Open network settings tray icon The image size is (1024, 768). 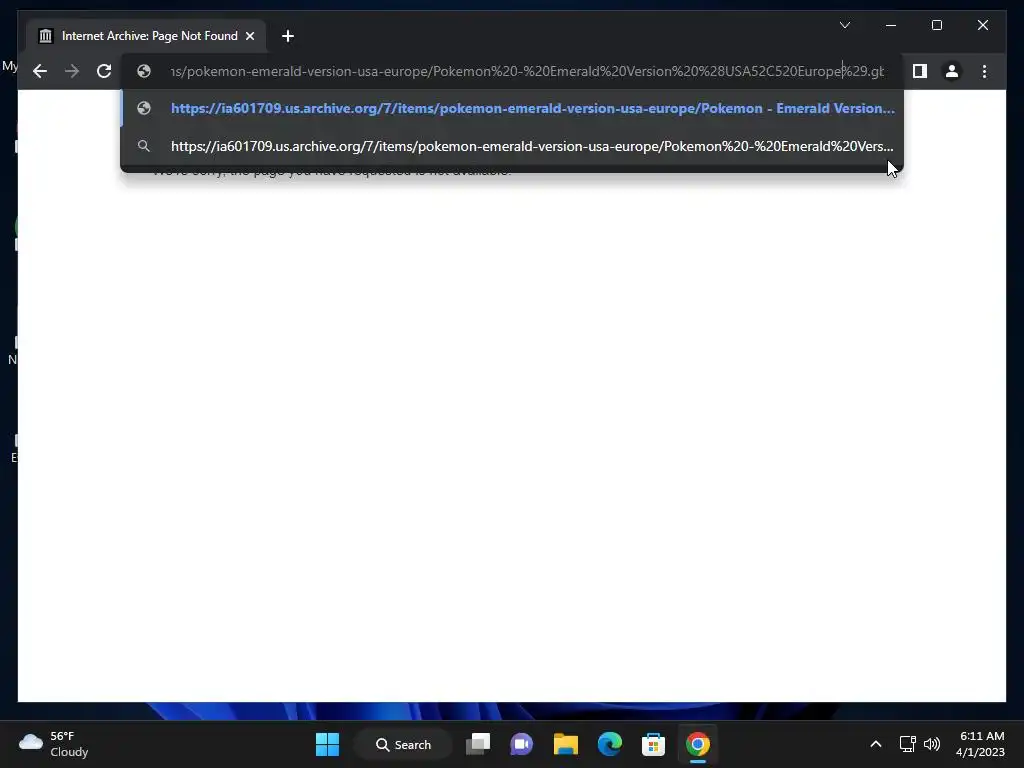pos(907,744)
